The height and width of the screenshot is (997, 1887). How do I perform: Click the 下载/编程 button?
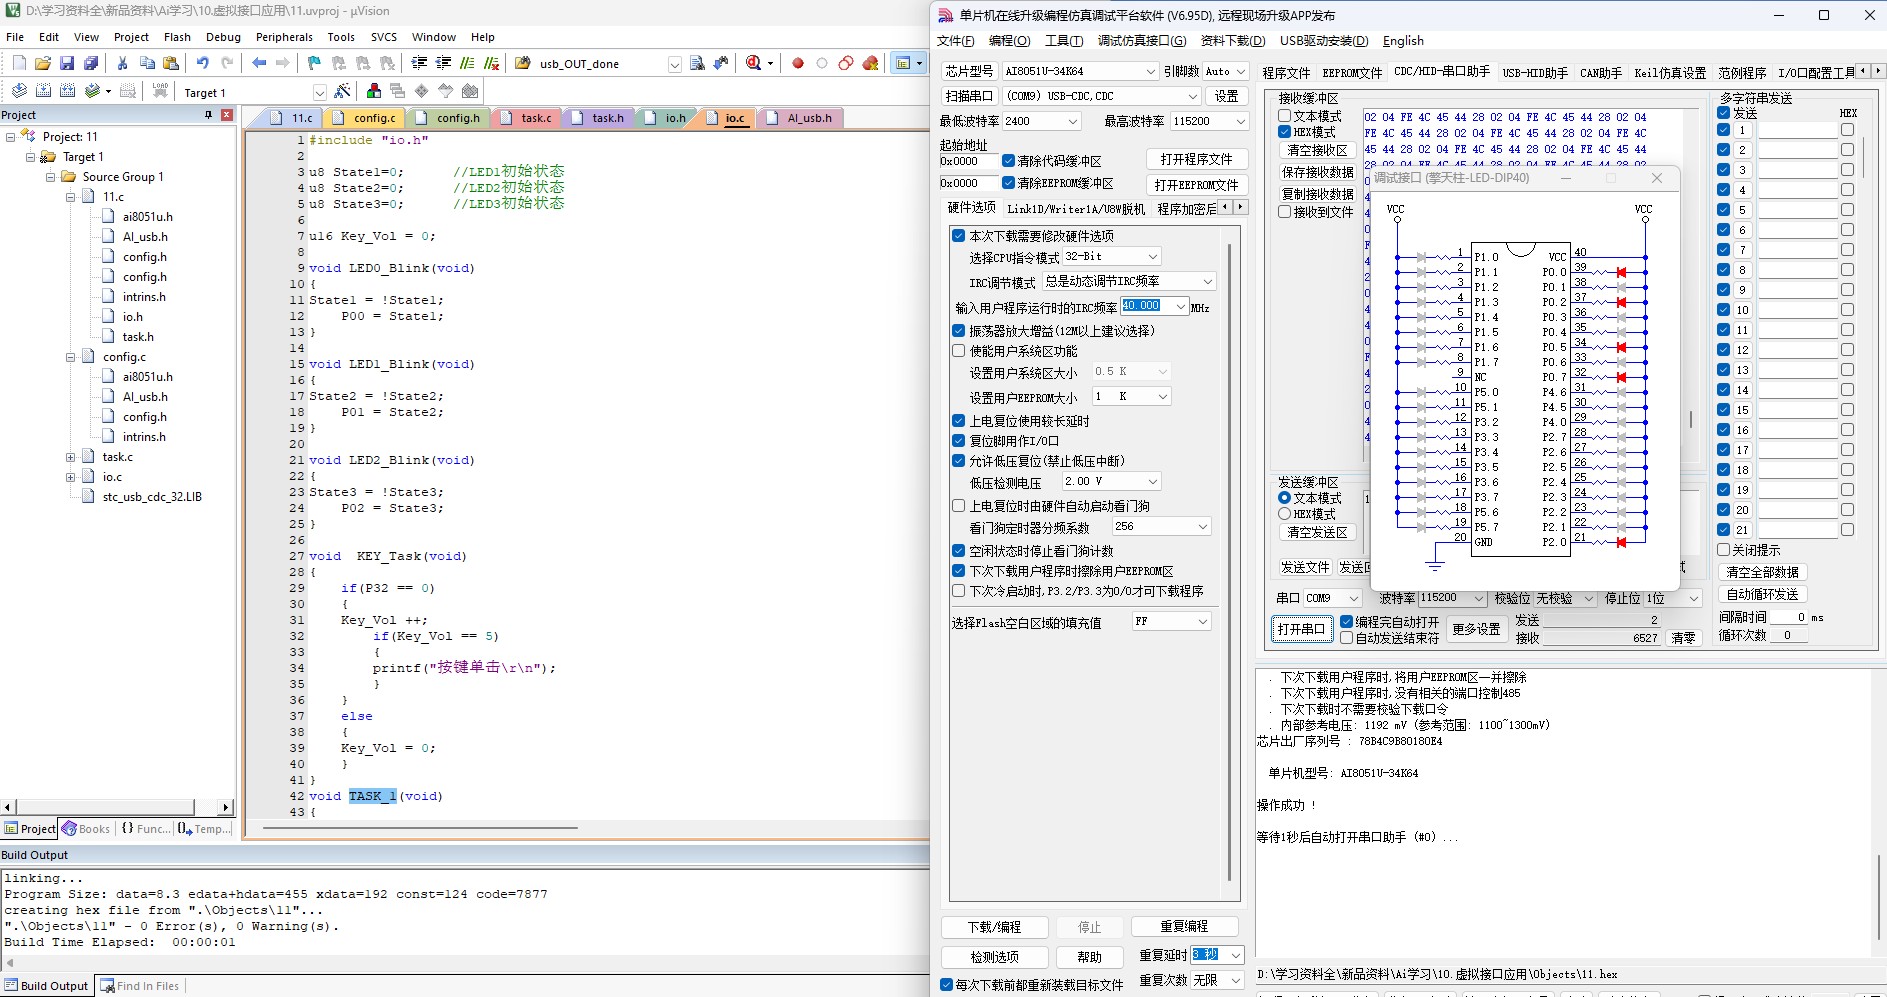pyautogui.click(x=994, y=927)
